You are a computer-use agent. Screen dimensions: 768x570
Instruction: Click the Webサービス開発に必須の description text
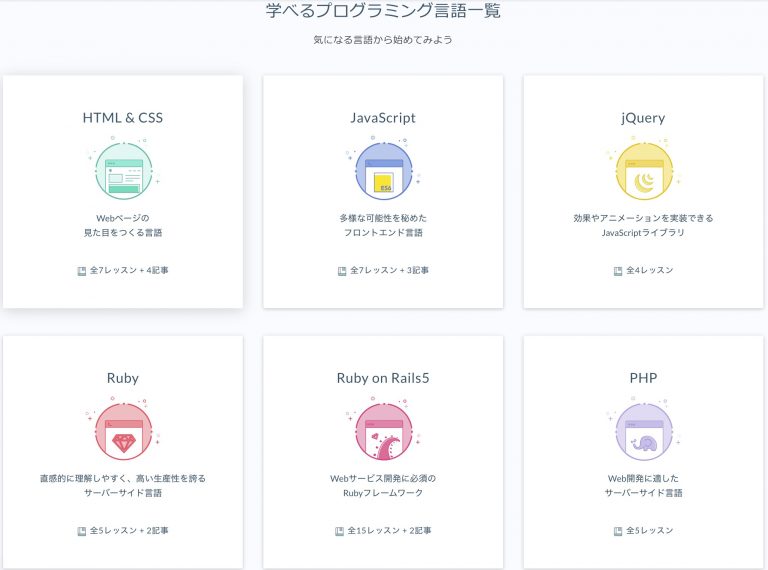(x=383, y=478)
